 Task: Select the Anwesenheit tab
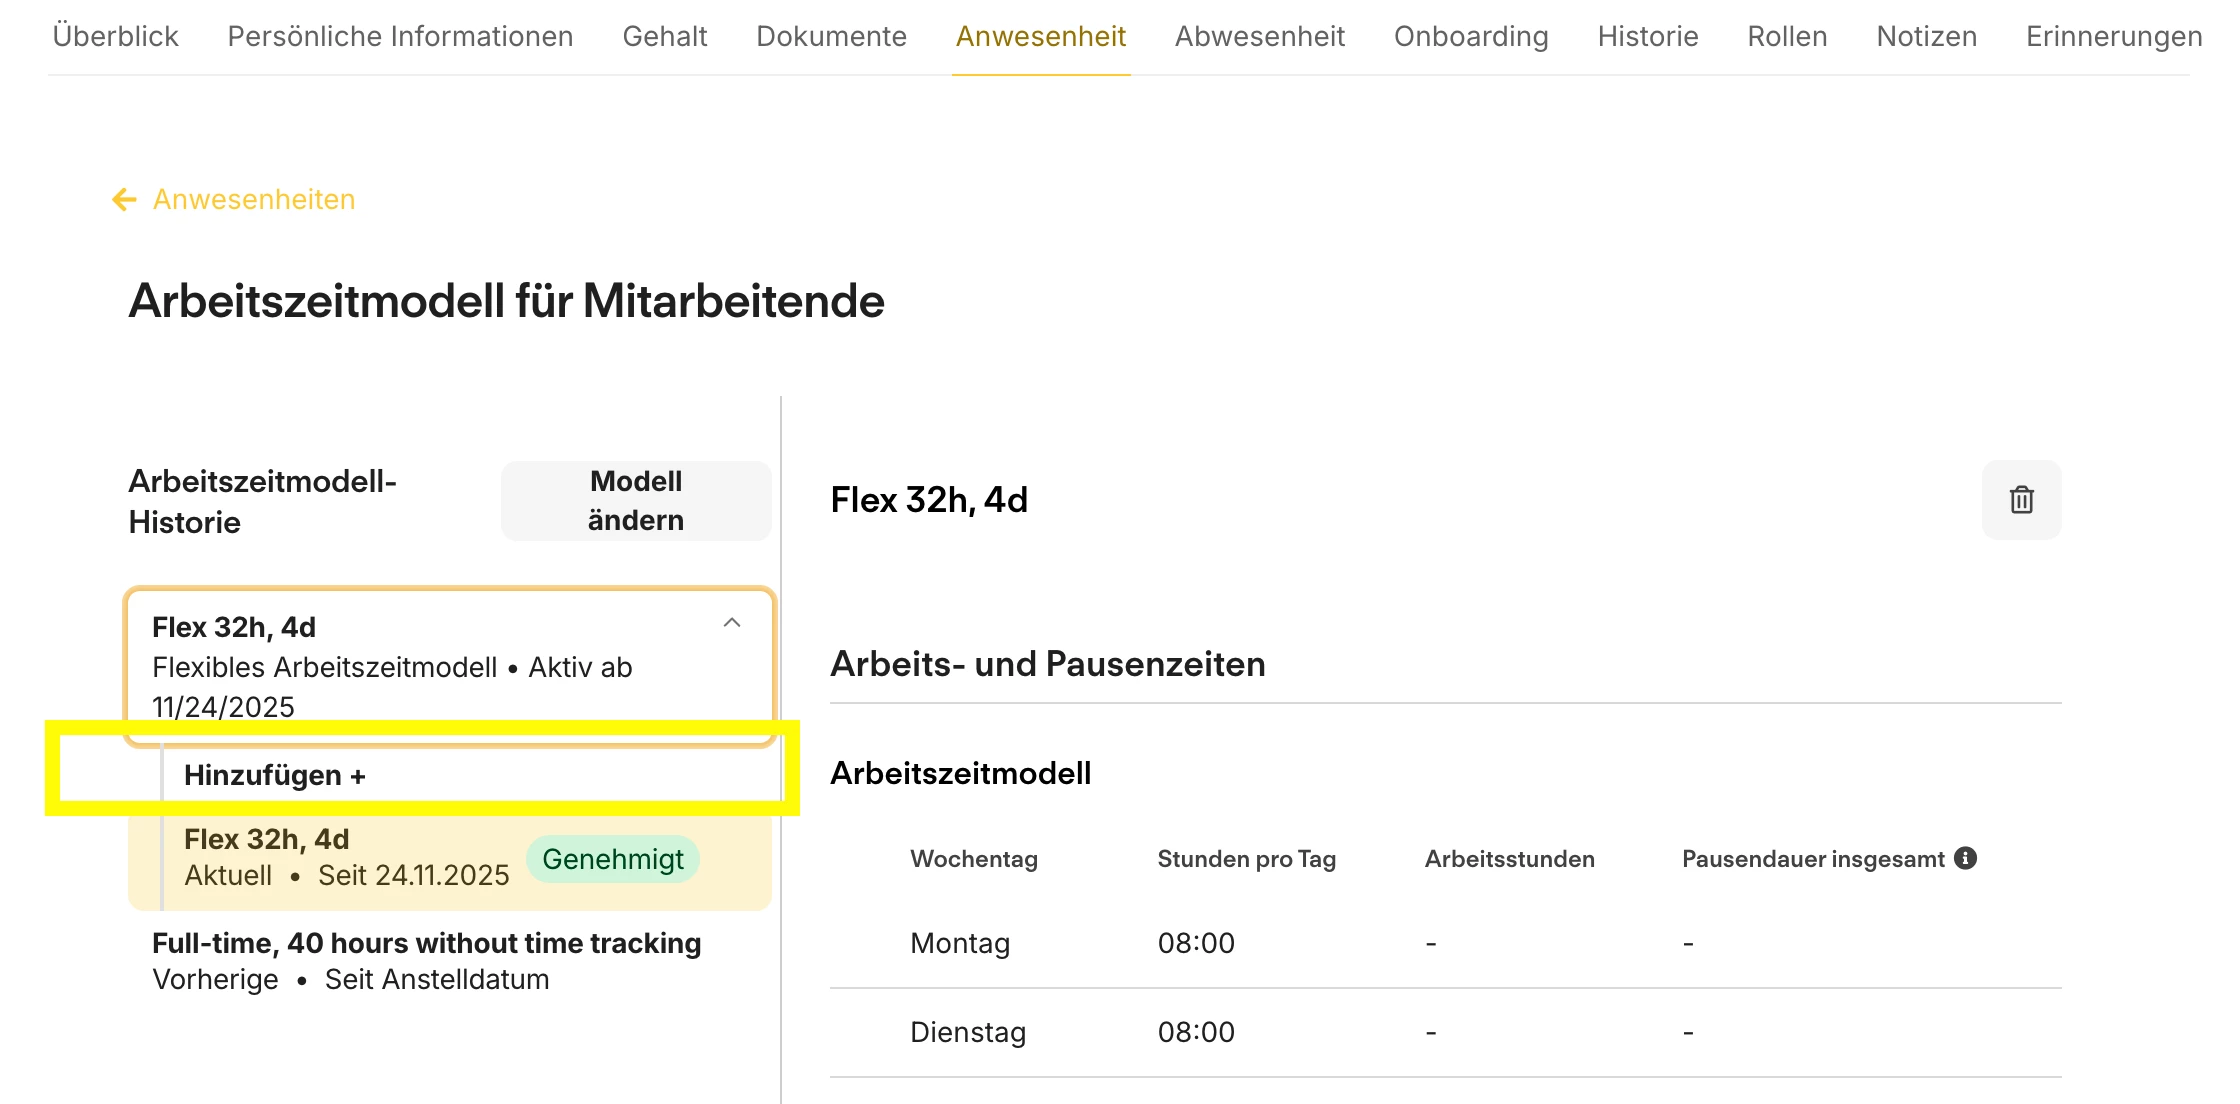click(1040, 36)
